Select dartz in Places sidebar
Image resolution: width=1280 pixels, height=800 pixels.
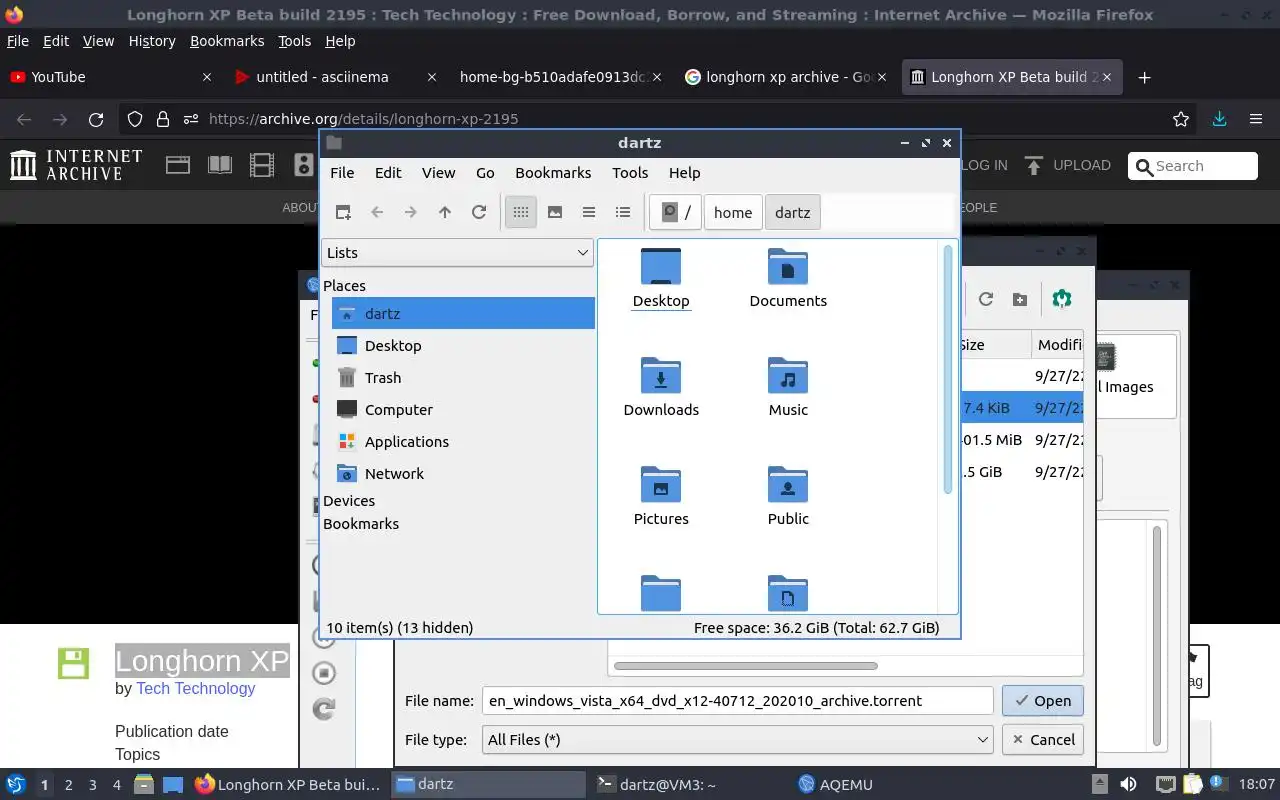click(x=464, y=313)
